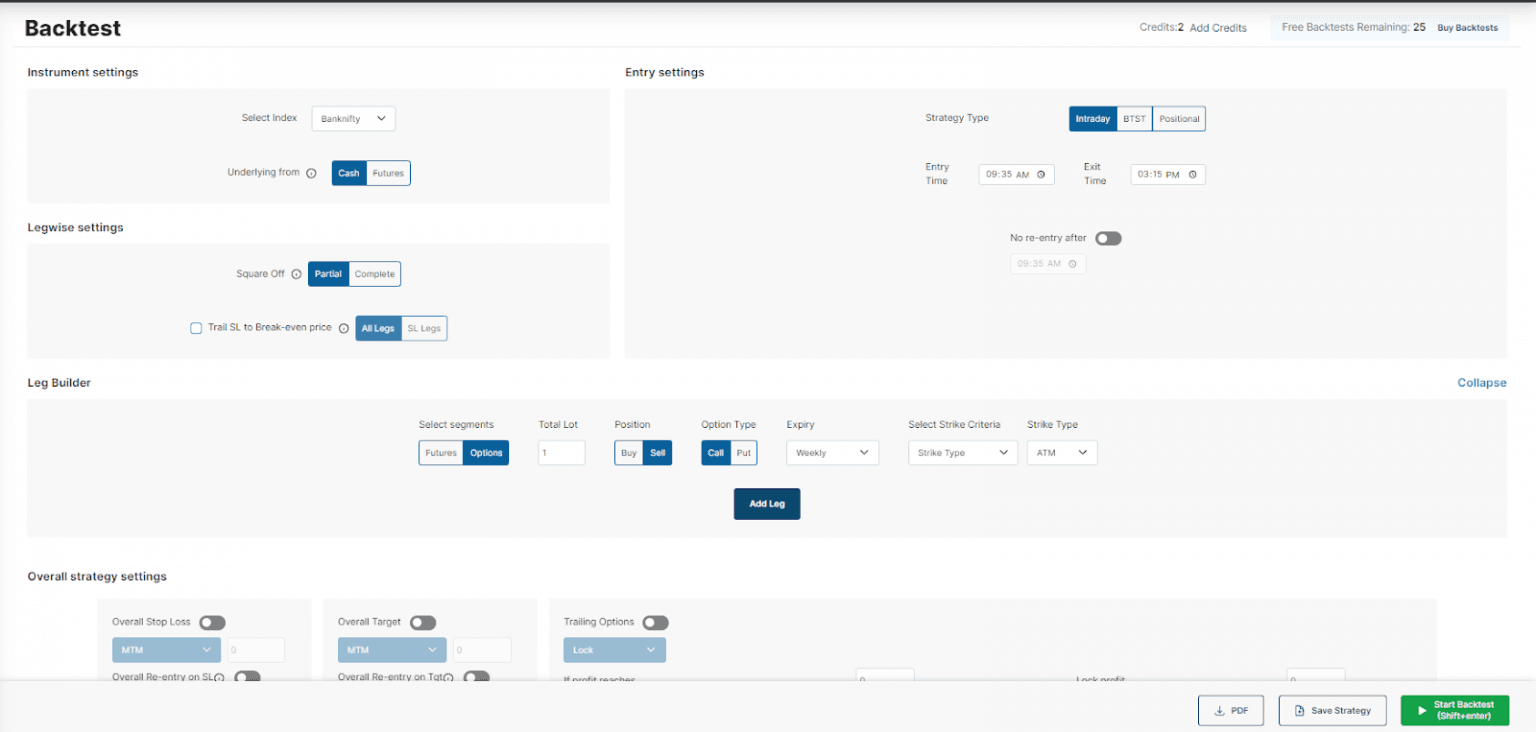
Task: Click clock icon in Entry Time field
Action: 1041,174
